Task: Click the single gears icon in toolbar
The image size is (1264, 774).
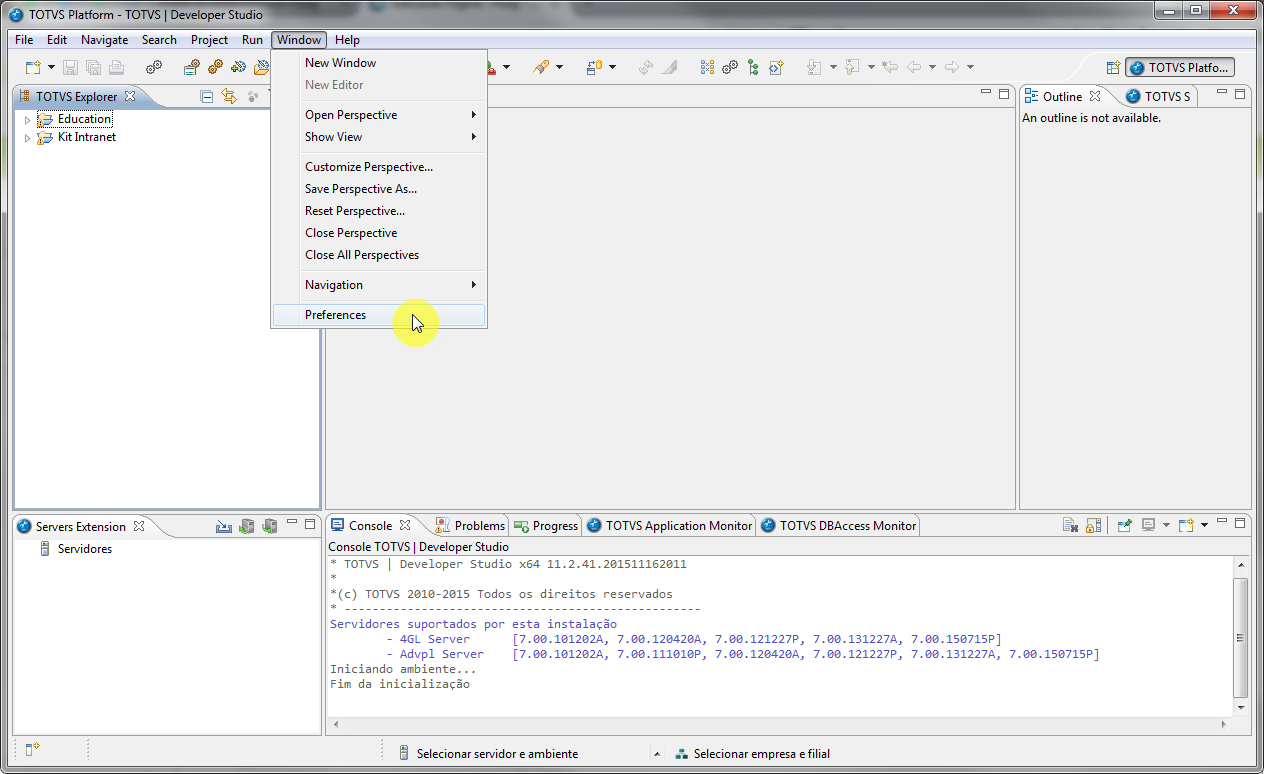Action: click(x=153, y=67)
